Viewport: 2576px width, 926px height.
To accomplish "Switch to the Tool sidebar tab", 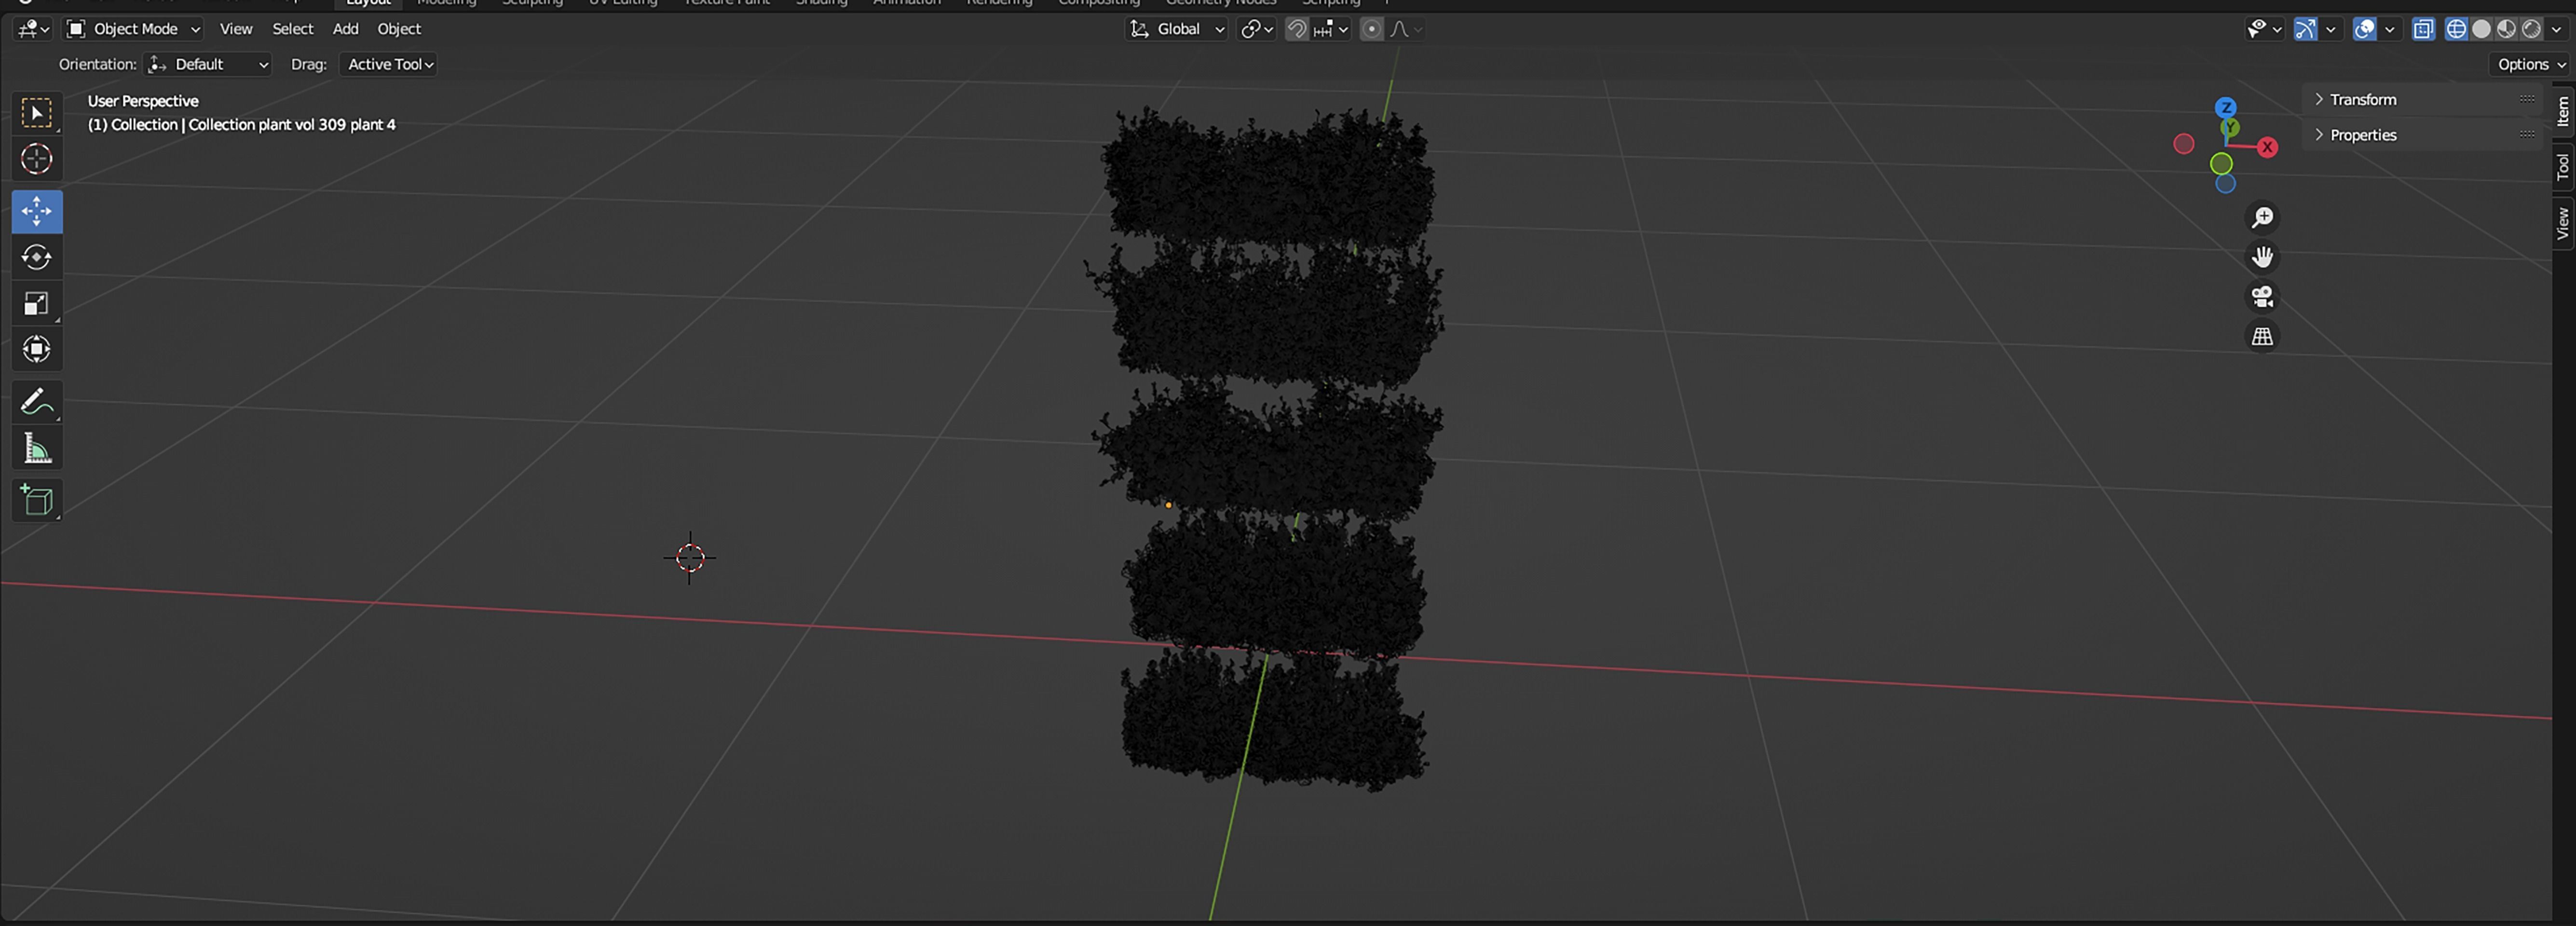I will tap(2563, 166).
